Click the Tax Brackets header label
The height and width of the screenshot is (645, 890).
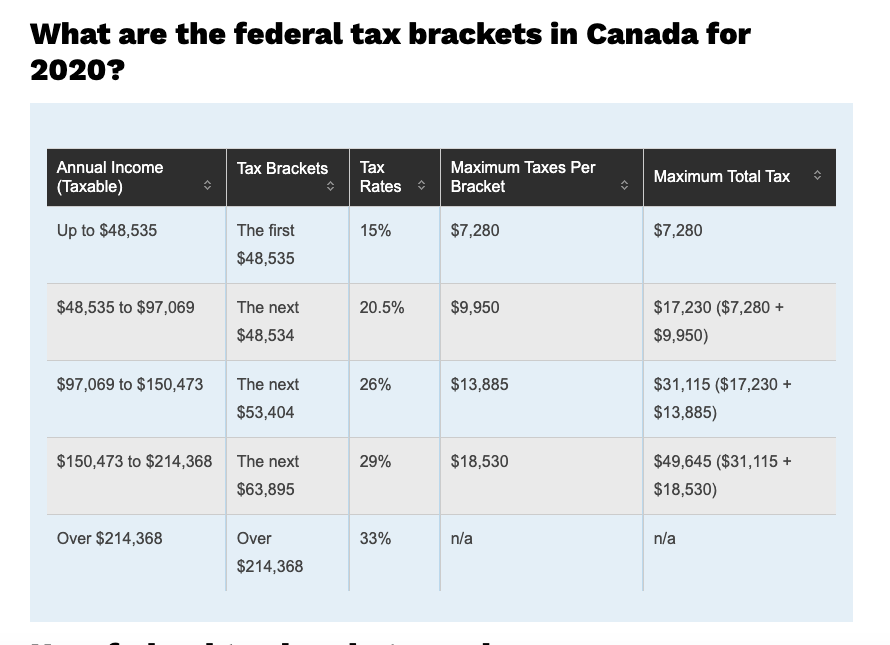click(282, 169)
